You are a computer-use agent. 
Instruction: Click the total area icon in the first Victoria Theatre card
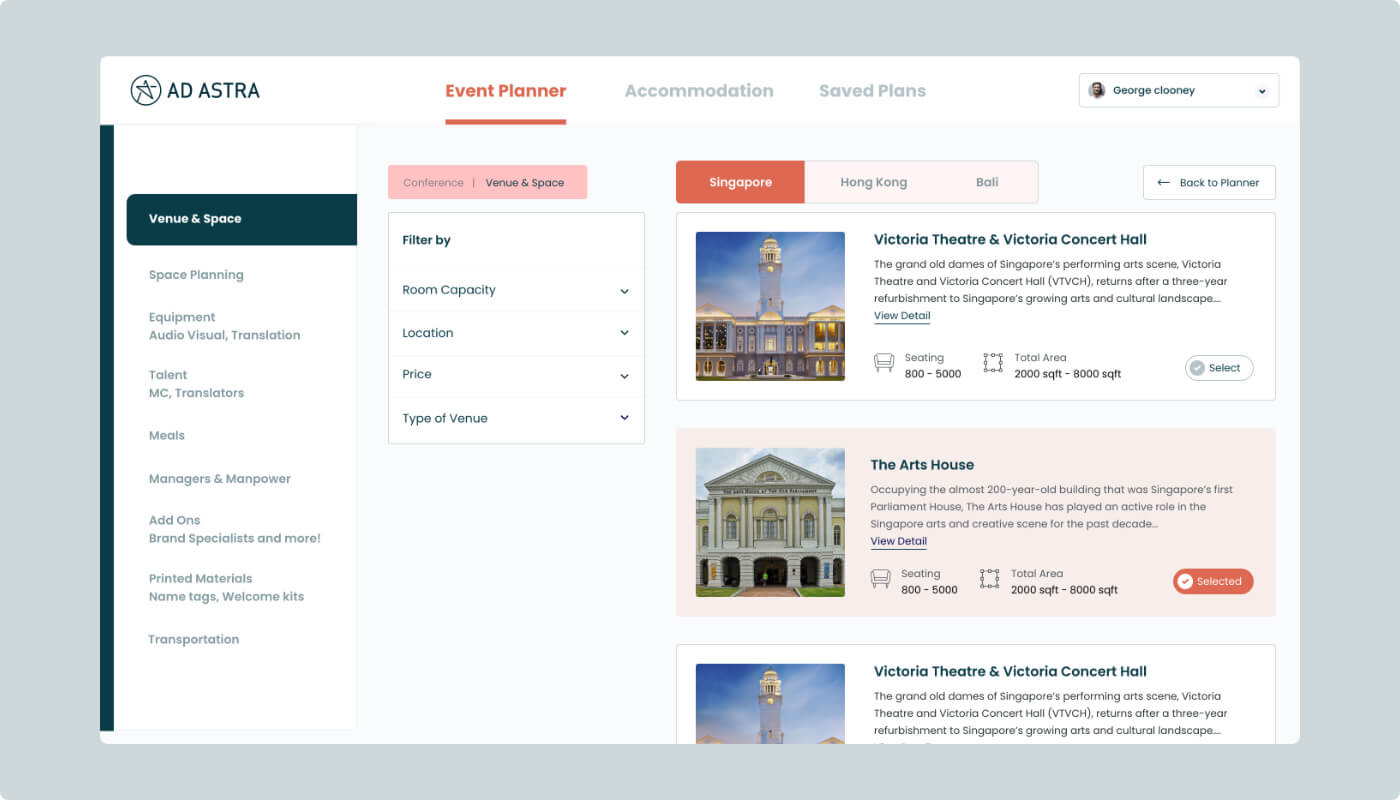tap(993, 362)
